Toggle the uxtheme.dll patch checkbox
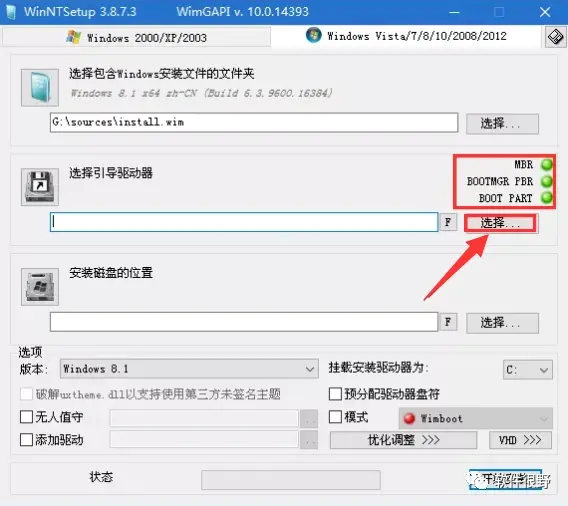The height and width of the screenshot is (506, 568). [x=26, y=394]
